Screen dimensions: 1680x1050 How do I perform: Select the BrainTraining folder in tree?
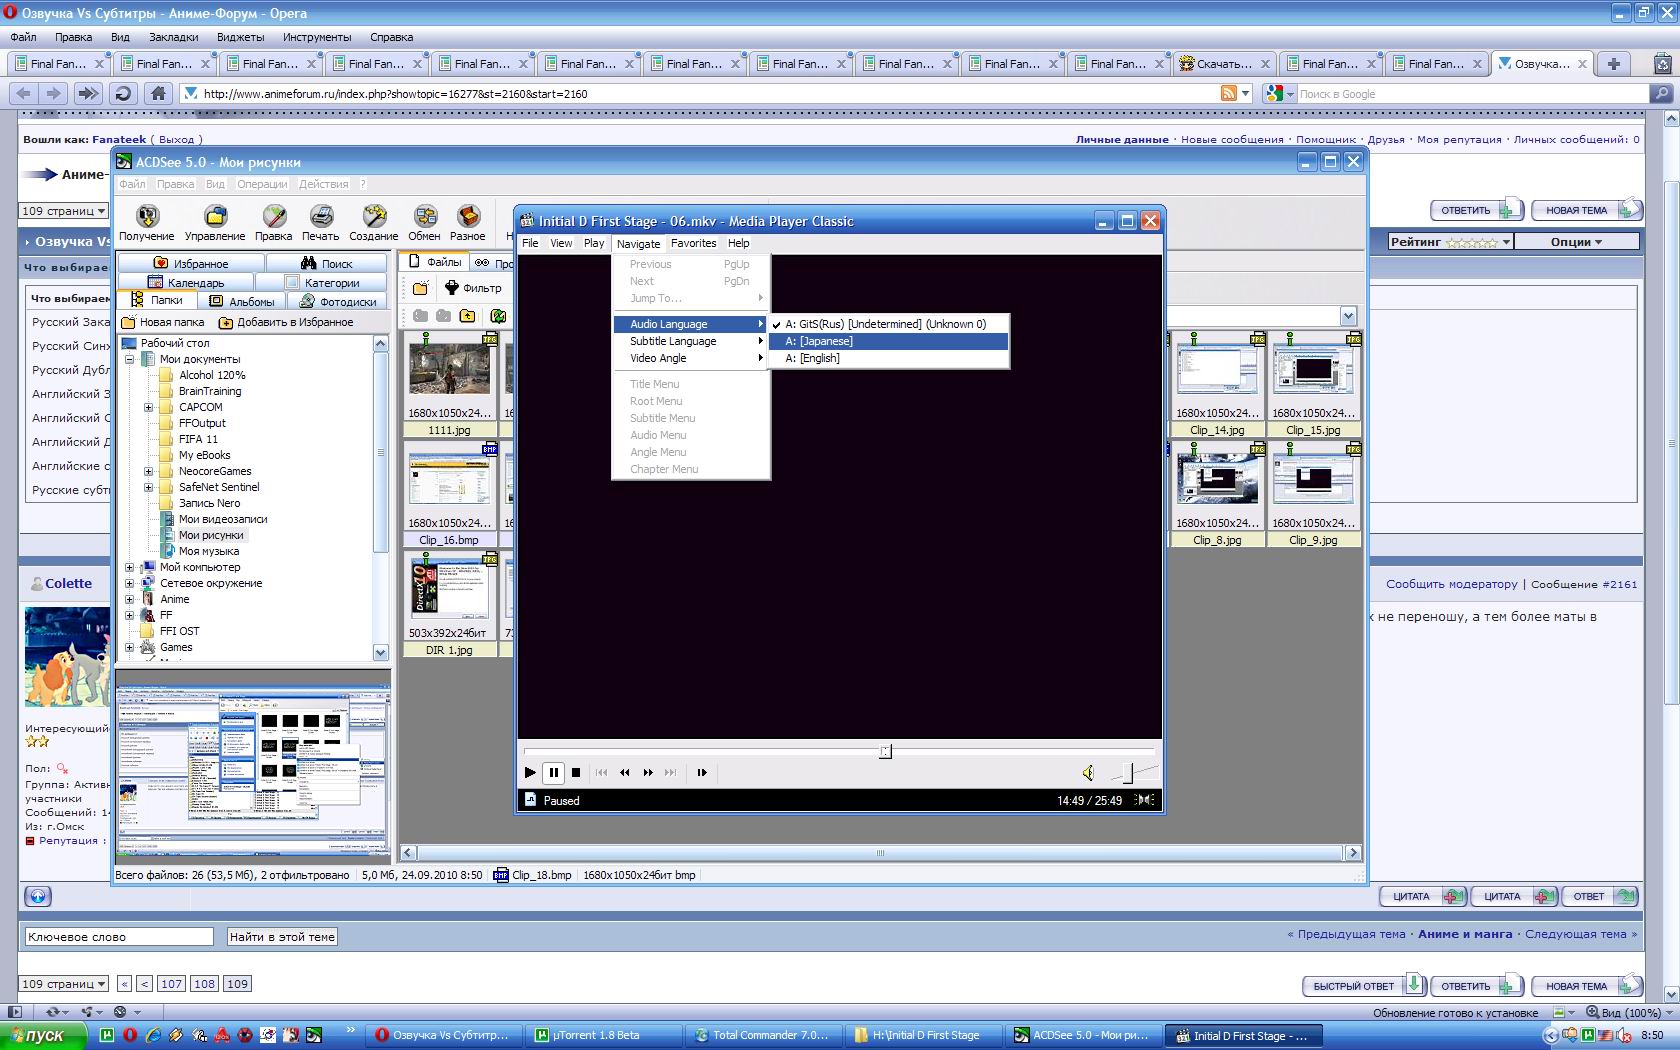pyautogui.click(x=210, y=391)
